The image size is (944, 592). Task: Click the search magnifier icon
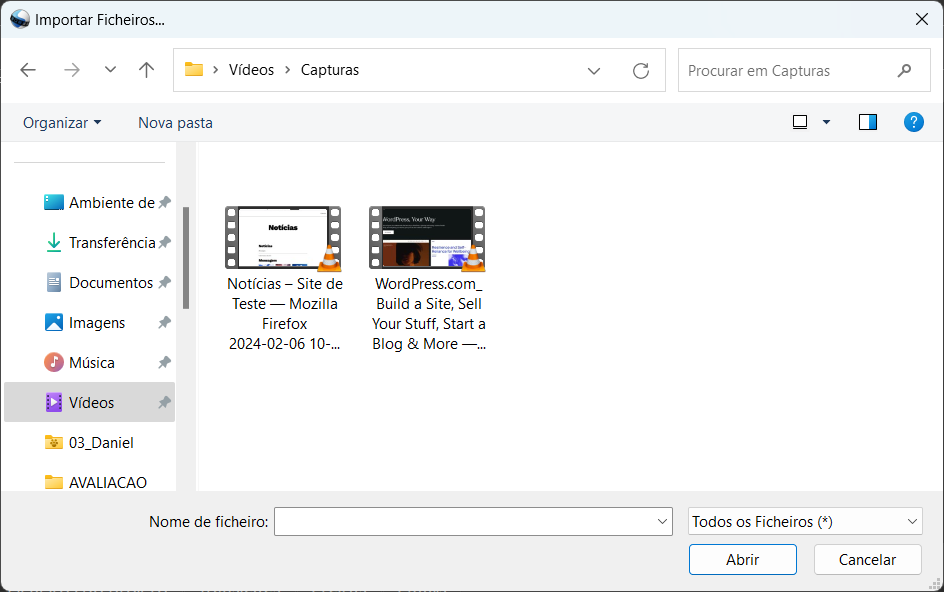[x=904, y=70]
